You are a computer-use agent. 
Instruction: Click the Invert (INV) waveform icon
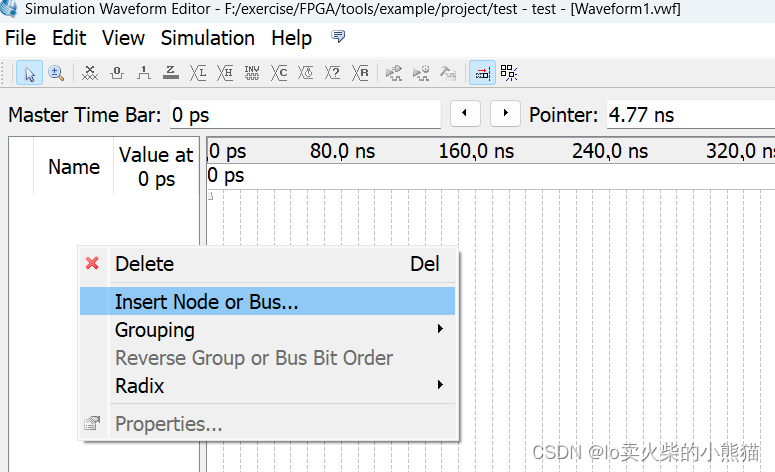[252, 73]
